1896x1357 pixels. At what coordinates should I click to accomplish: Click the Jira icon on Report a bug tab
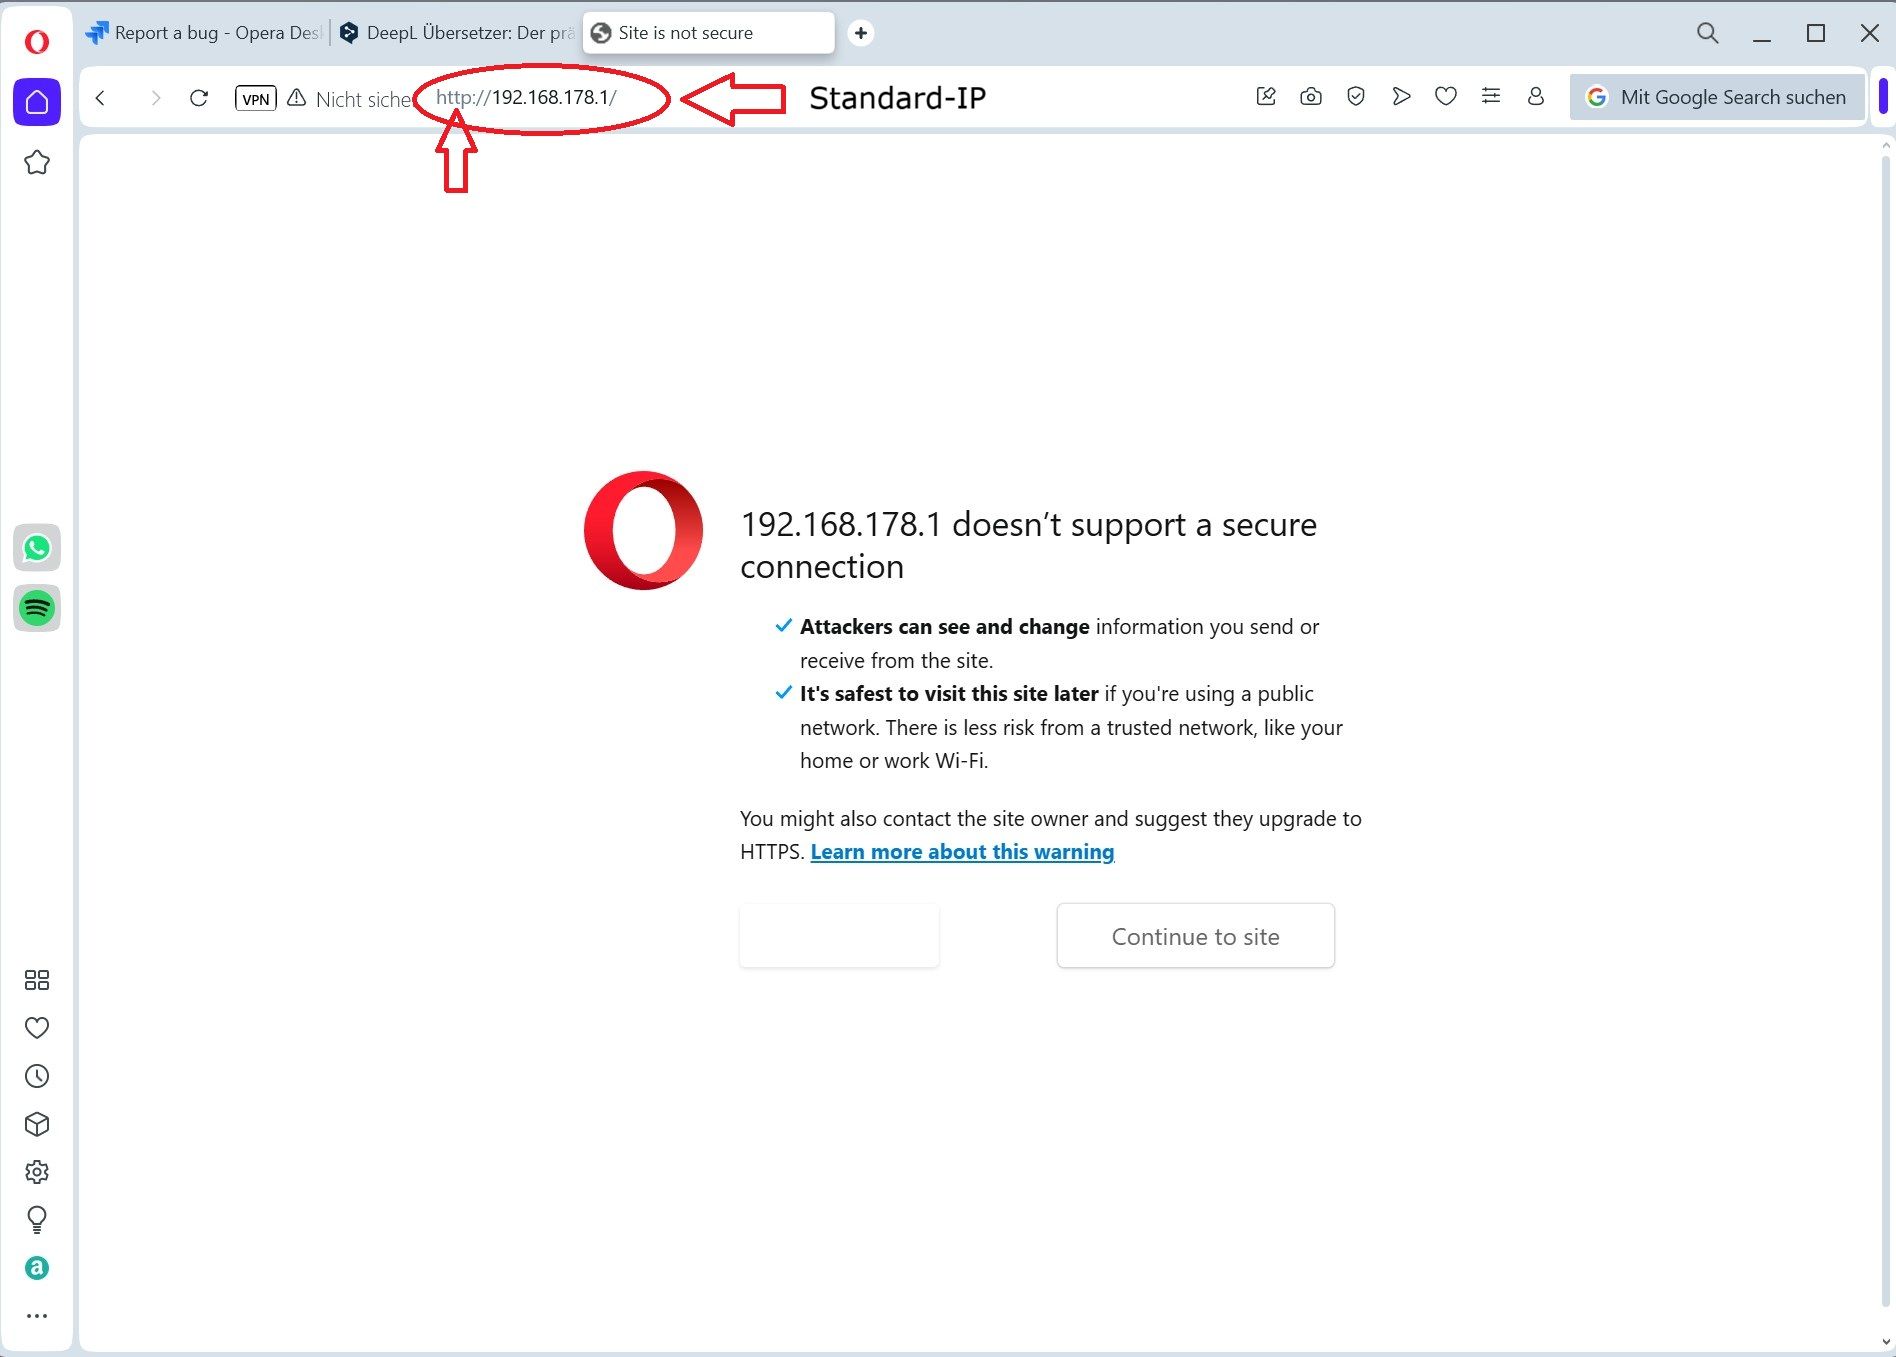[97, 33]
